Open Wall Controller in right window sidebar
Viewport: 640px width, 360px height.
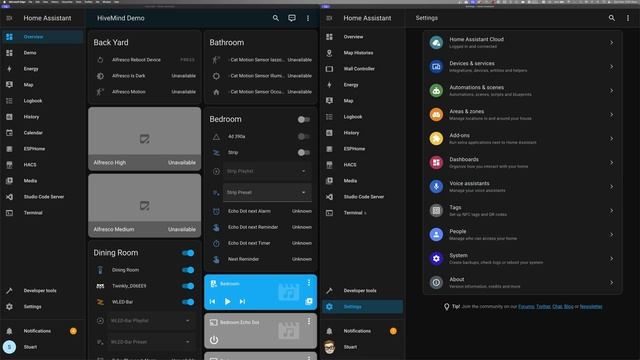point(363,69)
